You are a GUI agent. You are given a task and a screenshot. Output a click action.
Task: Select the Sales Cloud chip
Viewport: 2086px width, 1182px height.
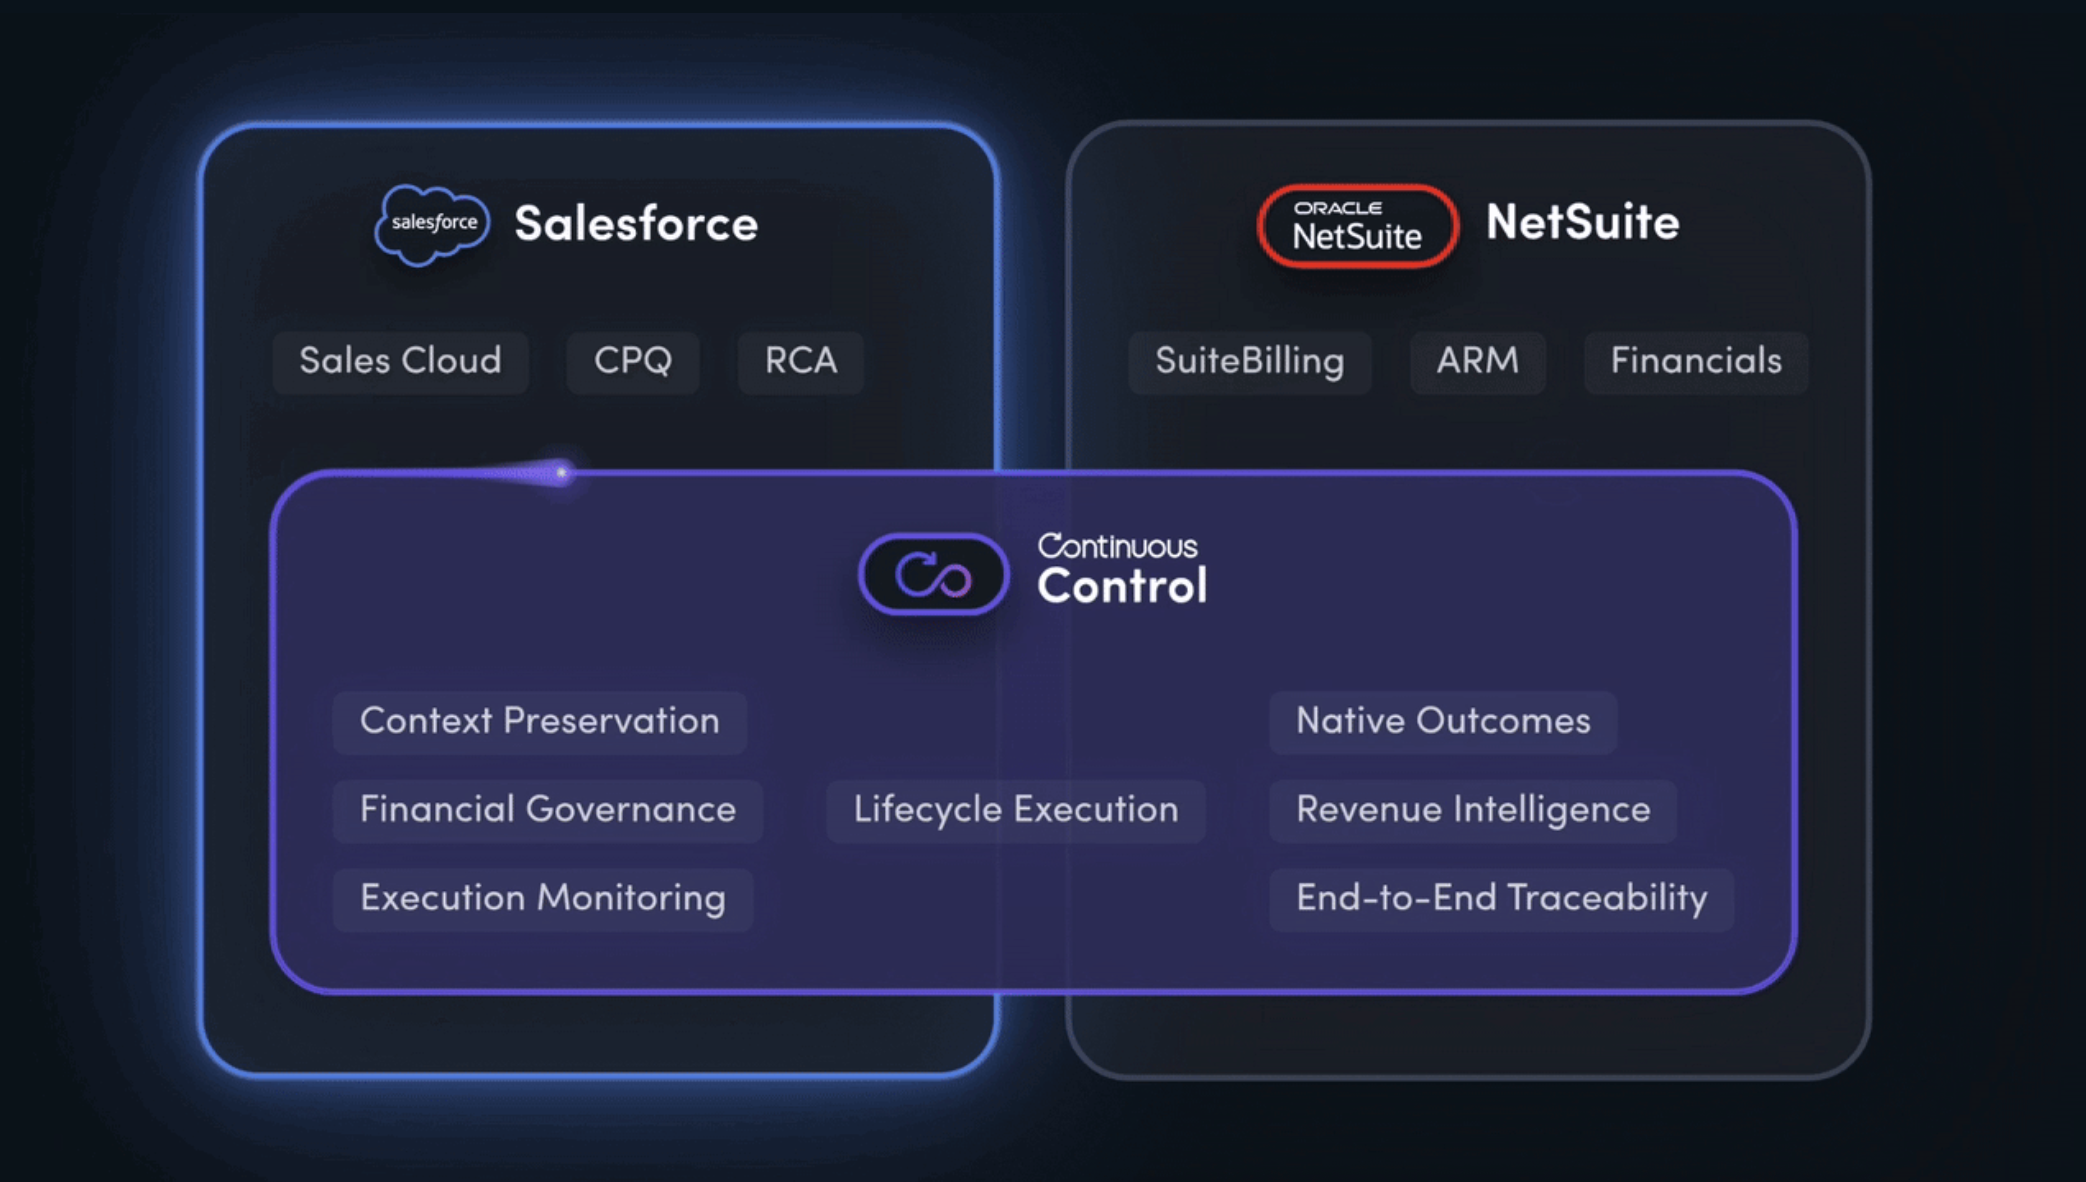(x=400, y=361)
